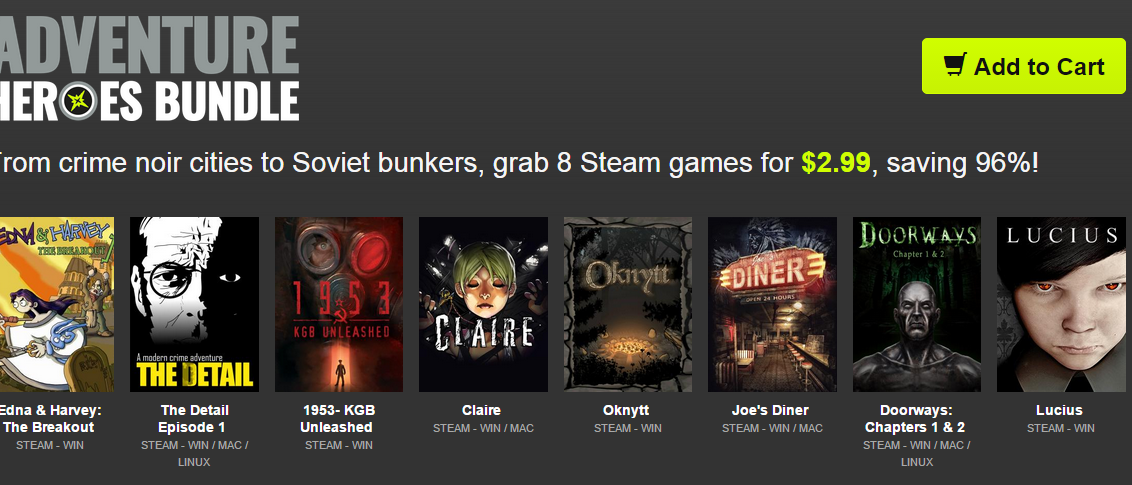Select the 1953 KGB Unleashed cover
This screenshot has width=1132, height=485.
[x=339, y=305]
